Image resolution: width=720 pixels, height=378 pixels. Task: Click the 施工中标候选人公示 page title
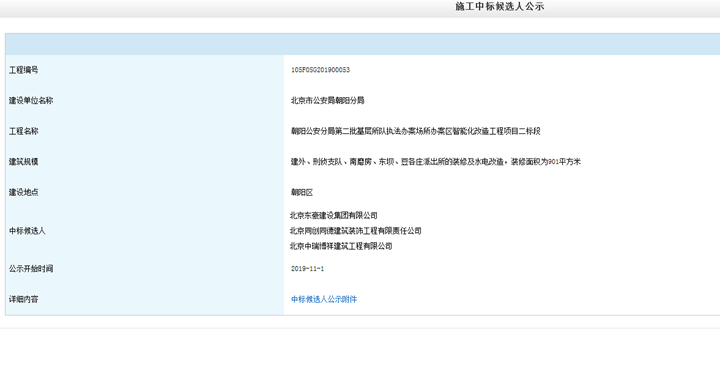[500, 6]
